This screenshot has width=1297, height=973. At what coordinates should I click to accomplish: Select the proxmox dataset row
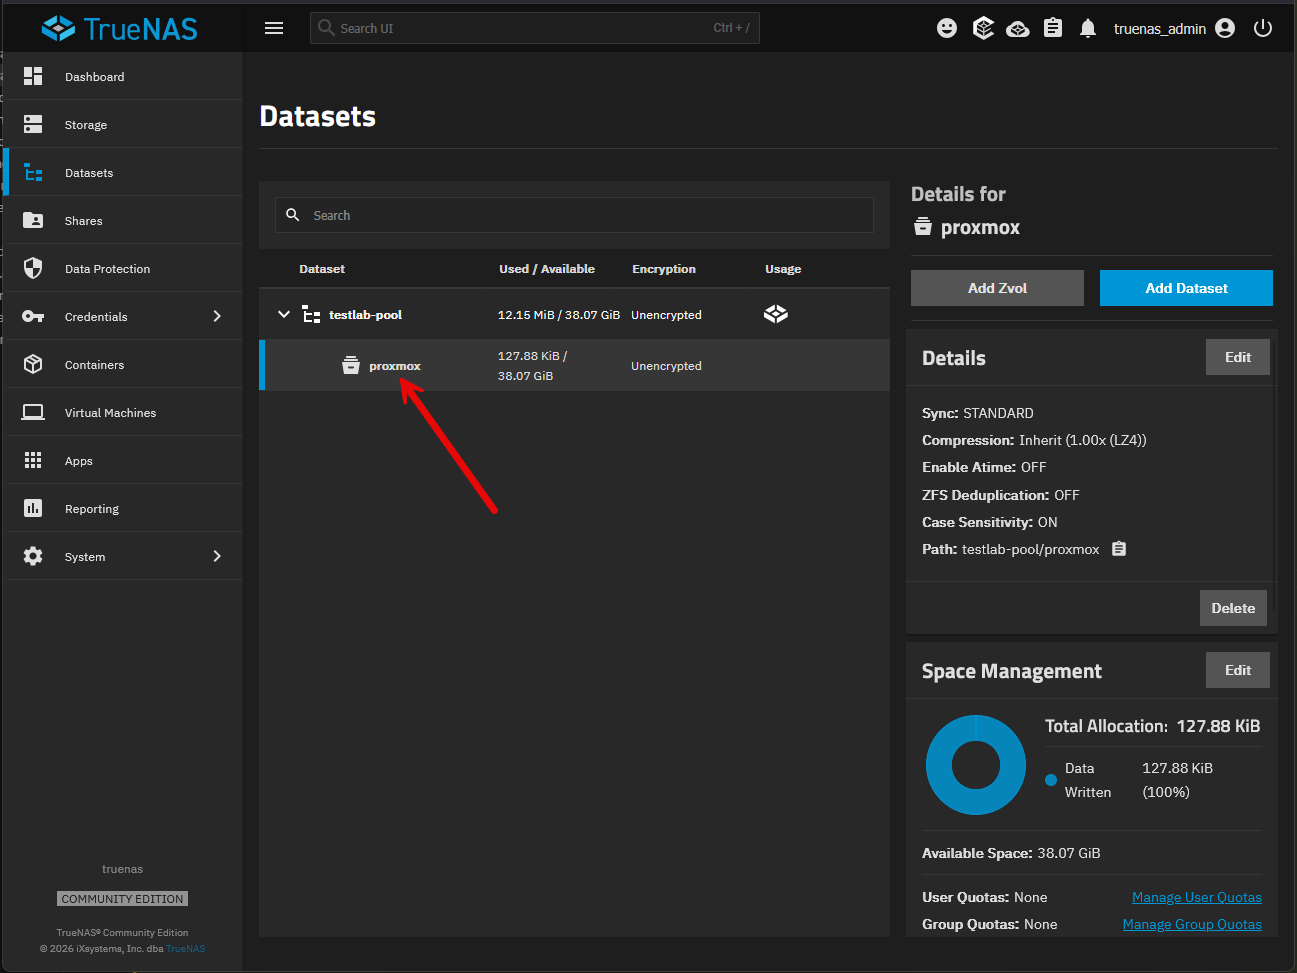tap(574, 365)
